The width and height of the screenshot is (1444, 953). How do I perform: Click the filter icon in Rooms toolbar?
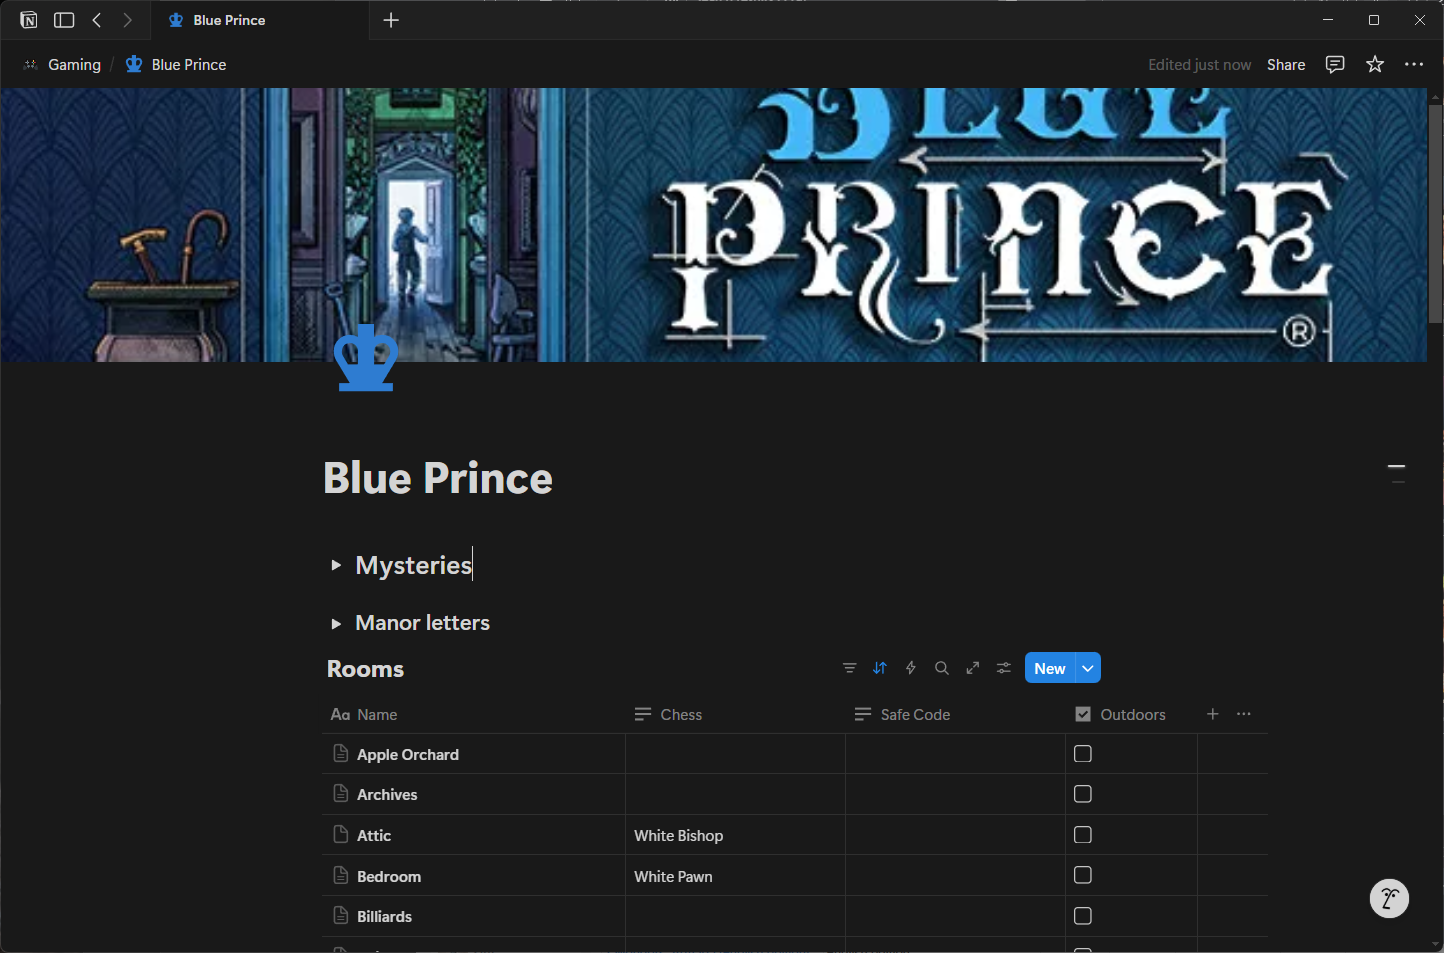coord(849,668)
